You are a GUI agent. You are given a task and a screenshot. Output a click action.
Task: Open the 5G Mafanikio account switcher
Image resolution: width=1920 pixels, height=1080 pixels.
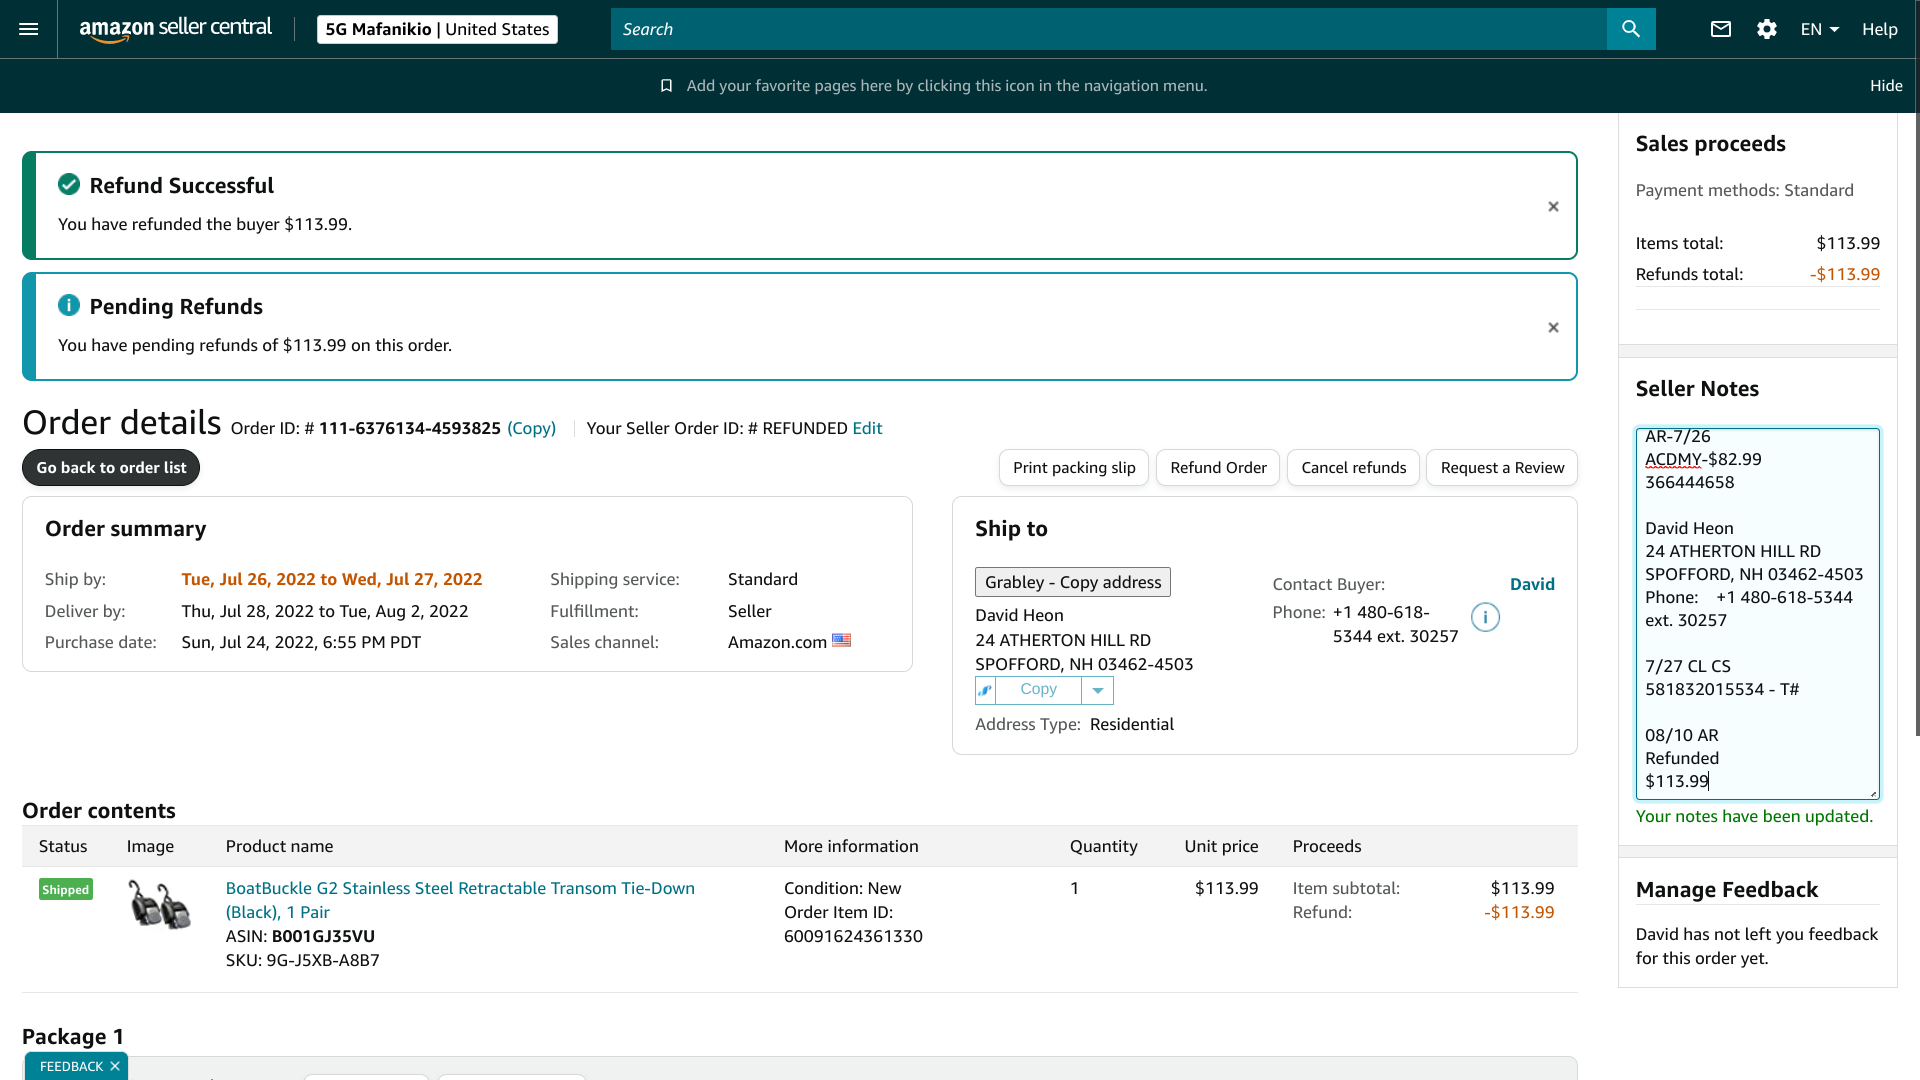437,29
